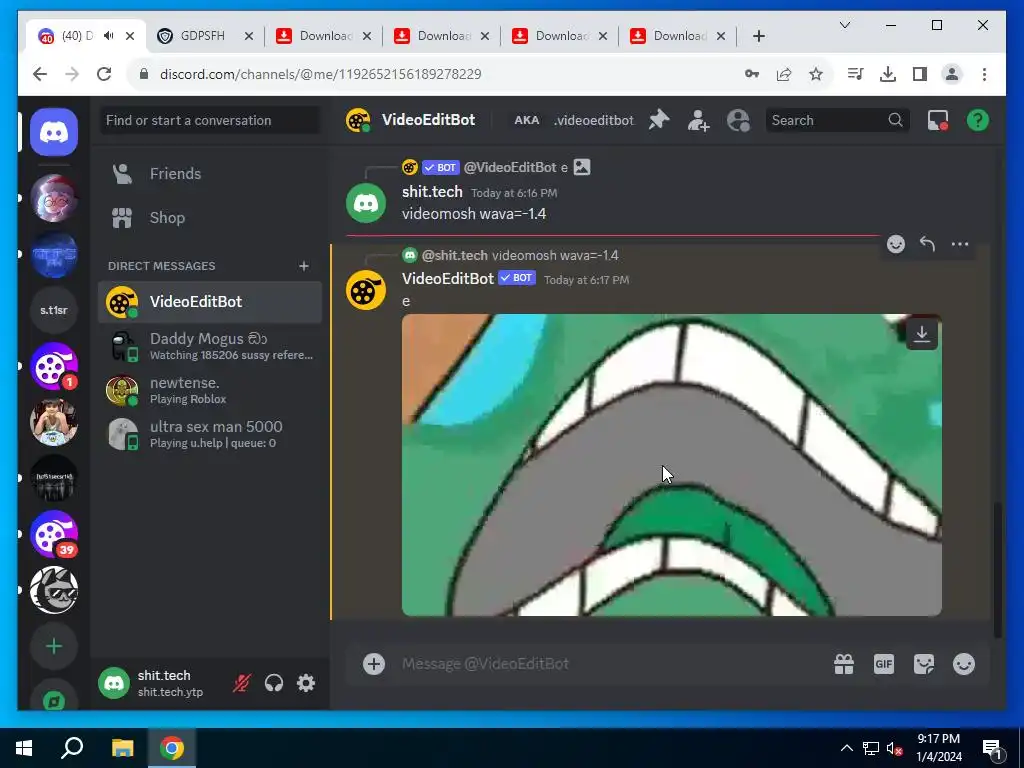Open attachment upload plus button
This screenshot has height=768, width=1024.
(374, 664)
